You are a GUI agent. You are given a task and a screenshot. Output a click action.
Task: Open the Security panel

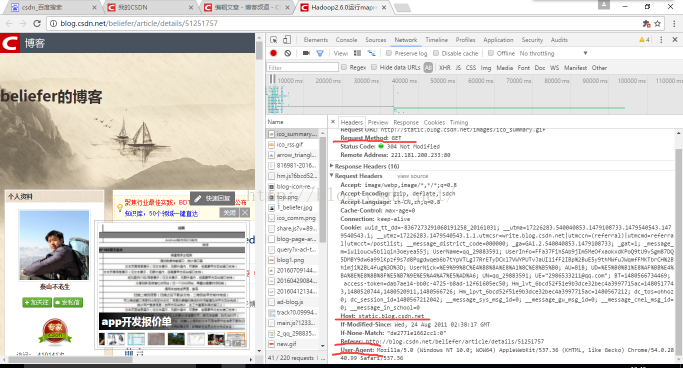click(x=532, y=40)
